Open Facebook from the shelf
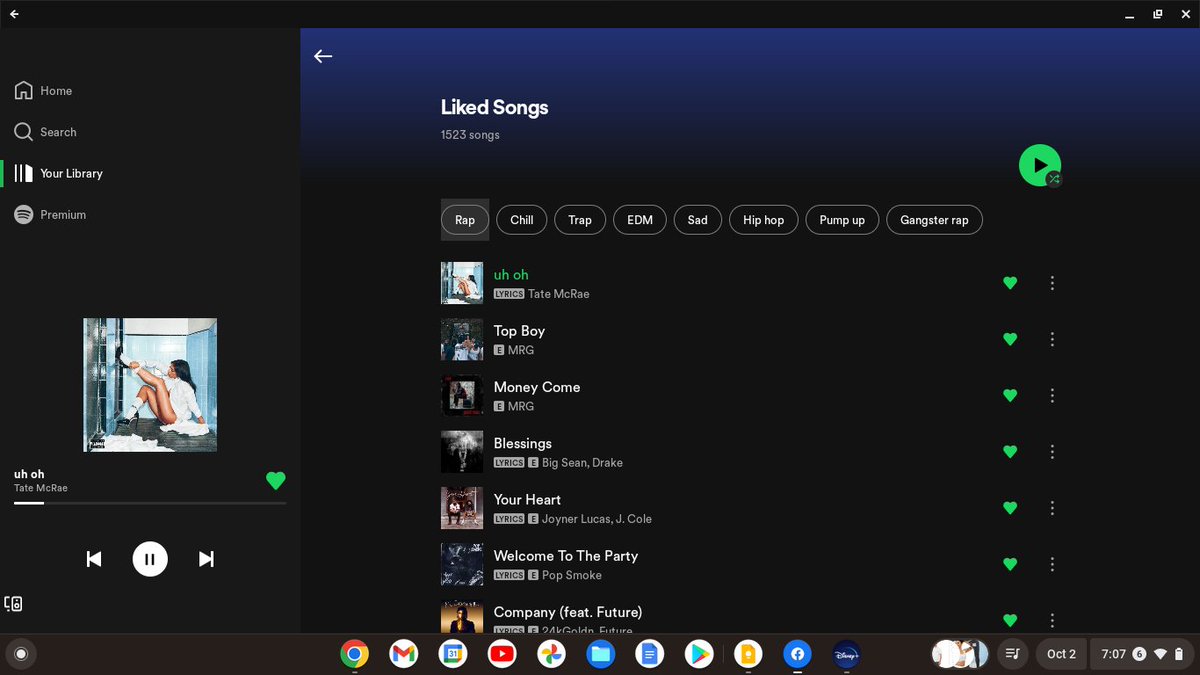 click(797, 654)
